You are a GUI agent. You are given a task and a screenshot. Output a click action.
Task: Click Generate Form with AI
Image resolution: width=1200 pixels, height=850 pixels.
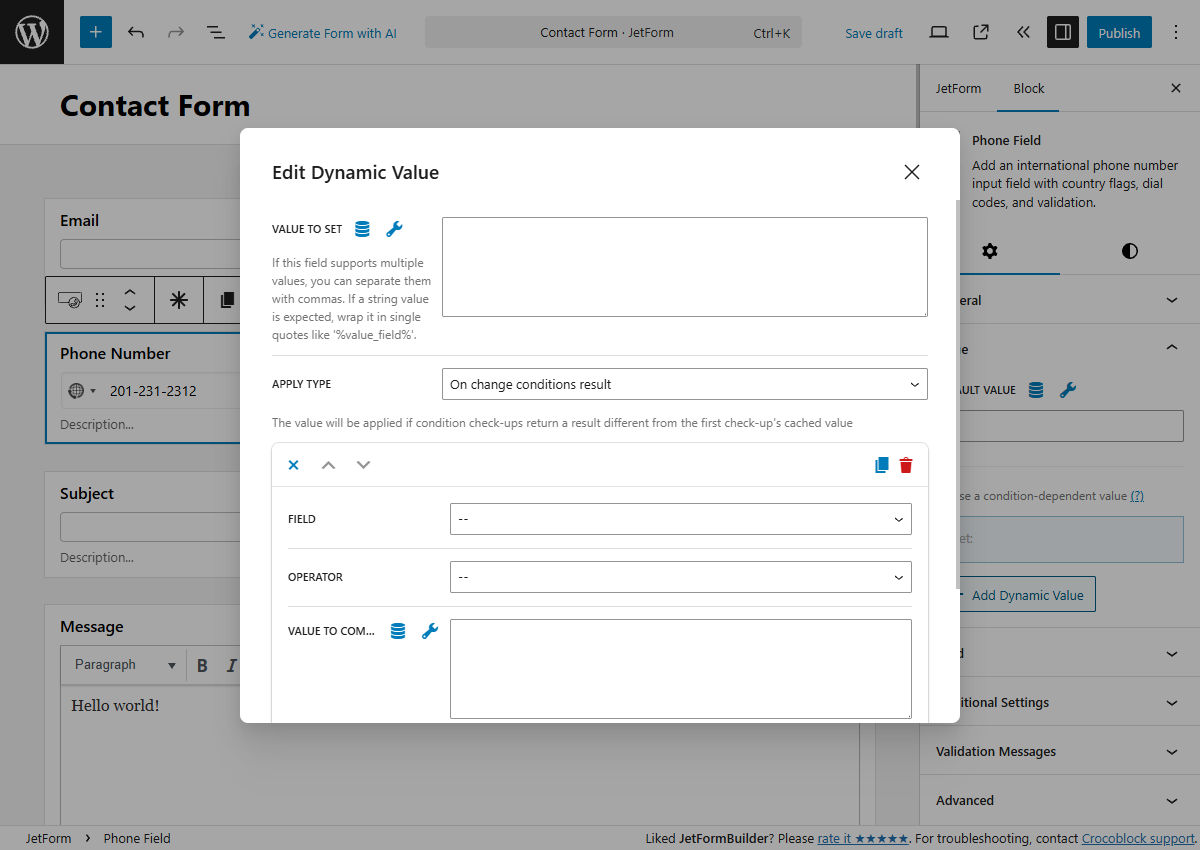[323, 33]
